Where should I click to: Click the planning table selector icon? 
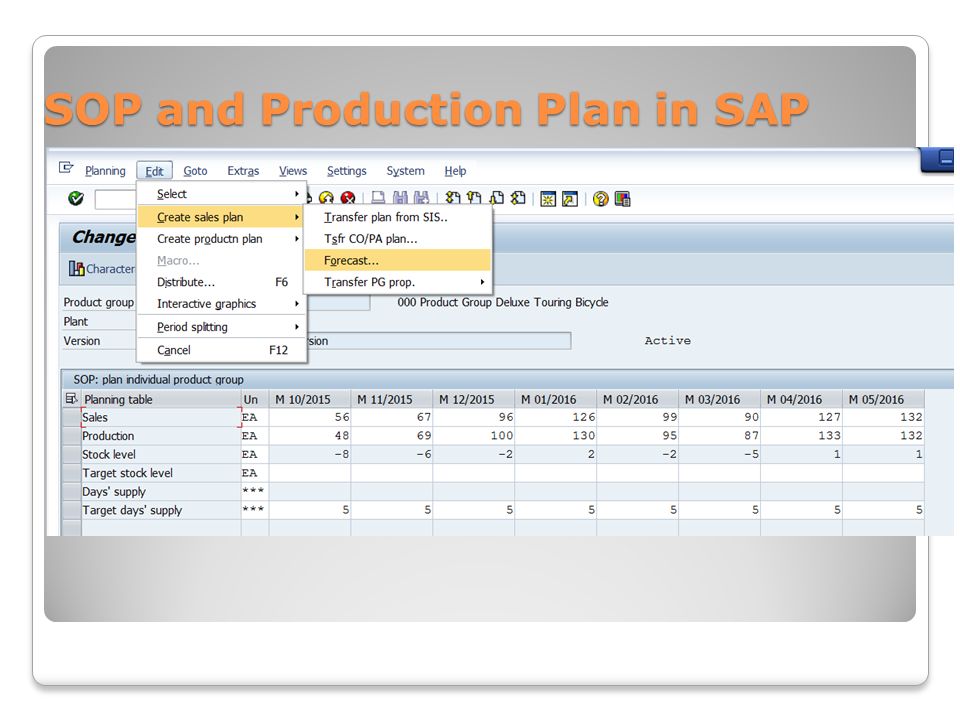click(71, 399)
